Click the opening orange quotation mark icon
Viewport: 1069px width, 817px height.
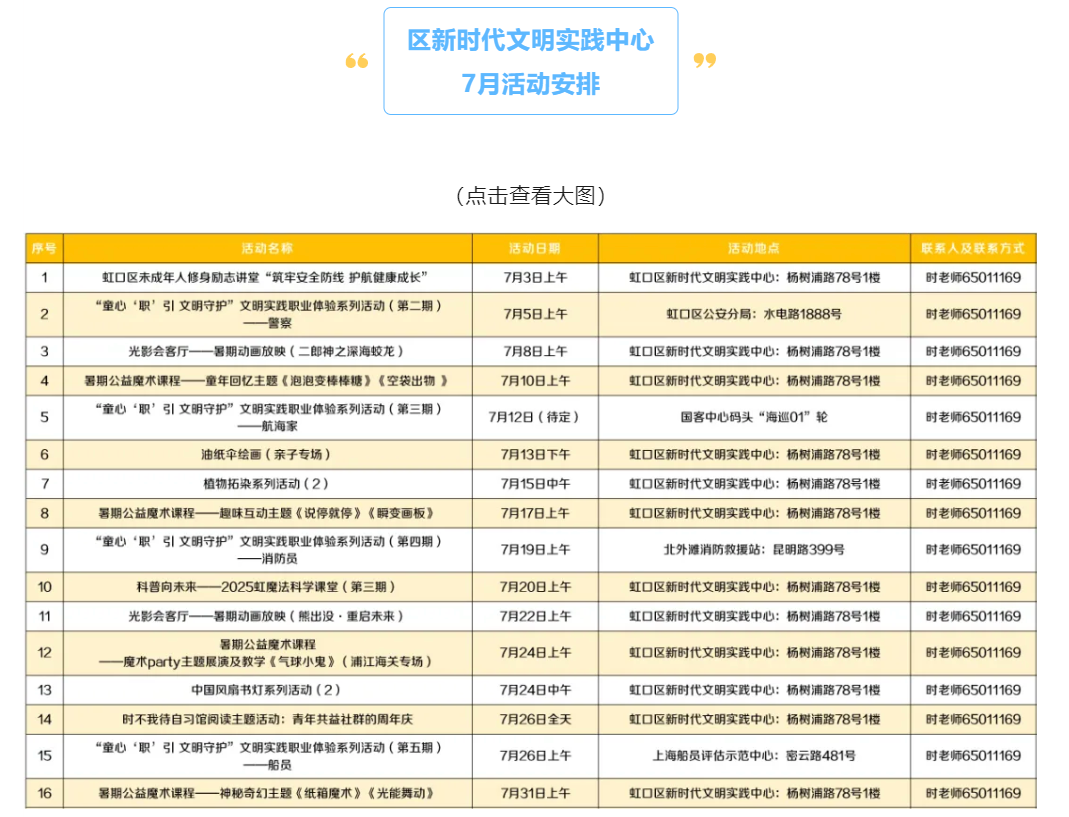[357, 61]
